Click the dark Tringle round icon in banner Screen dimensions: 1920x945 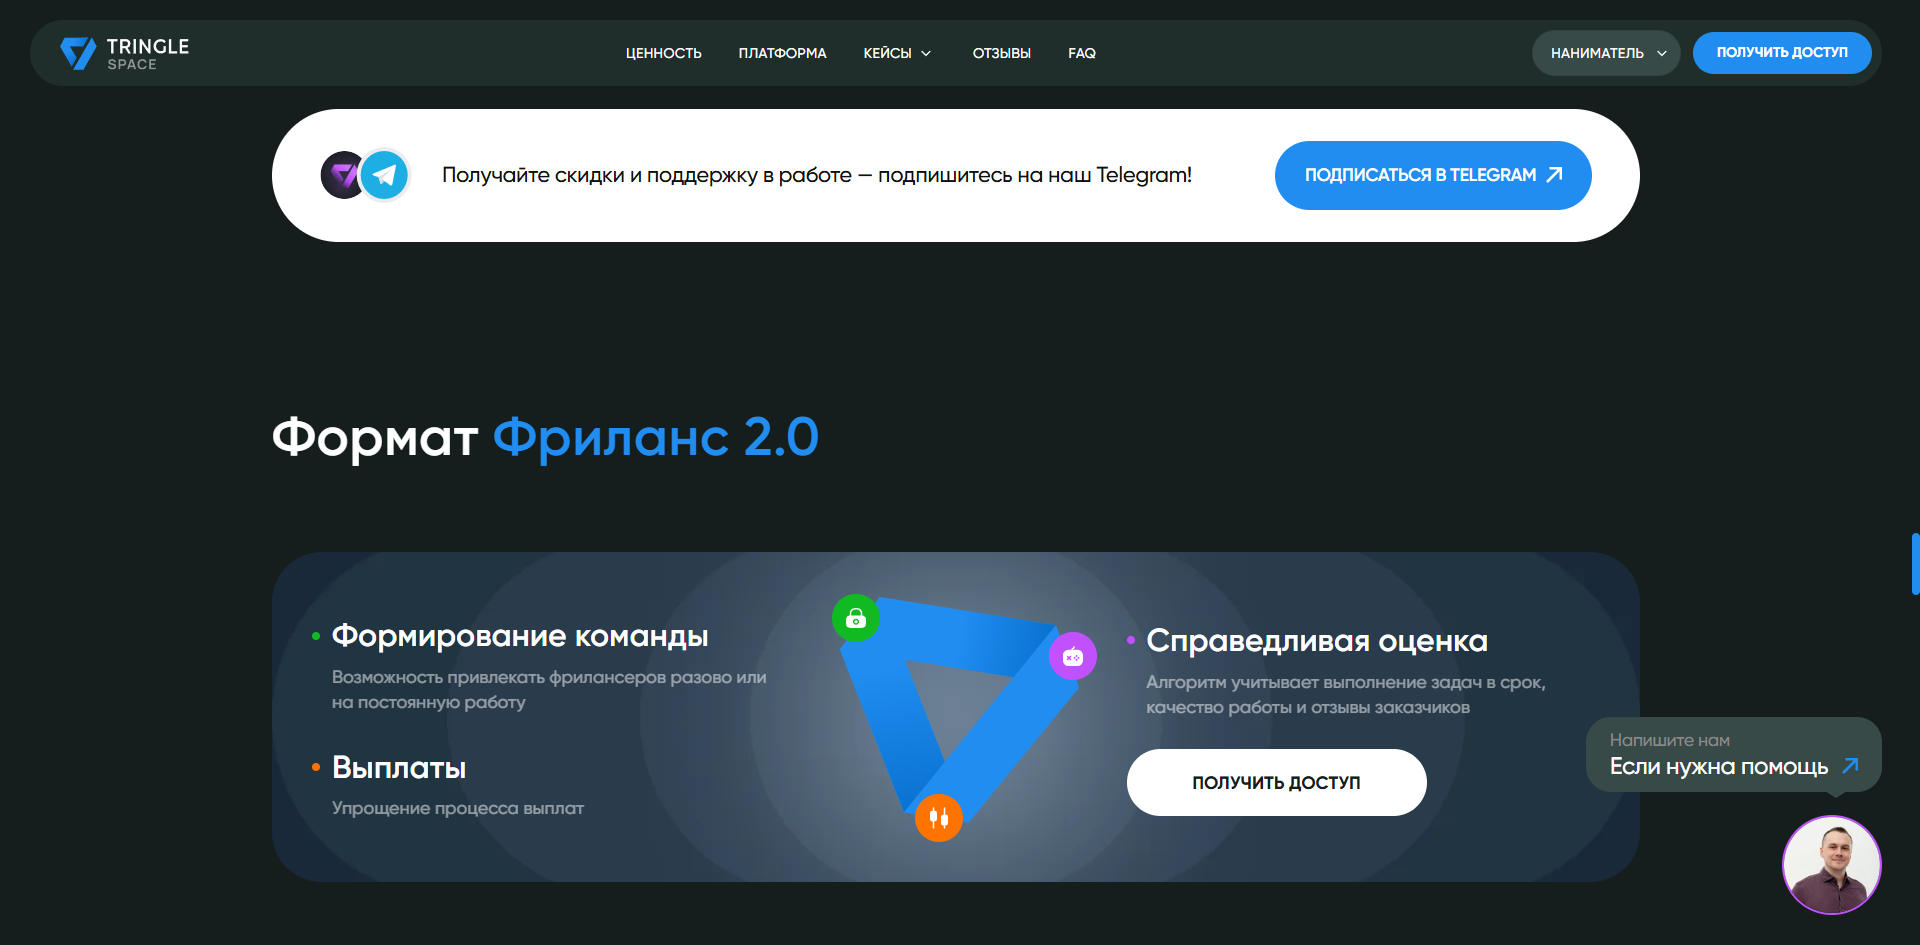pyautogui.click(x=340, y=175)
